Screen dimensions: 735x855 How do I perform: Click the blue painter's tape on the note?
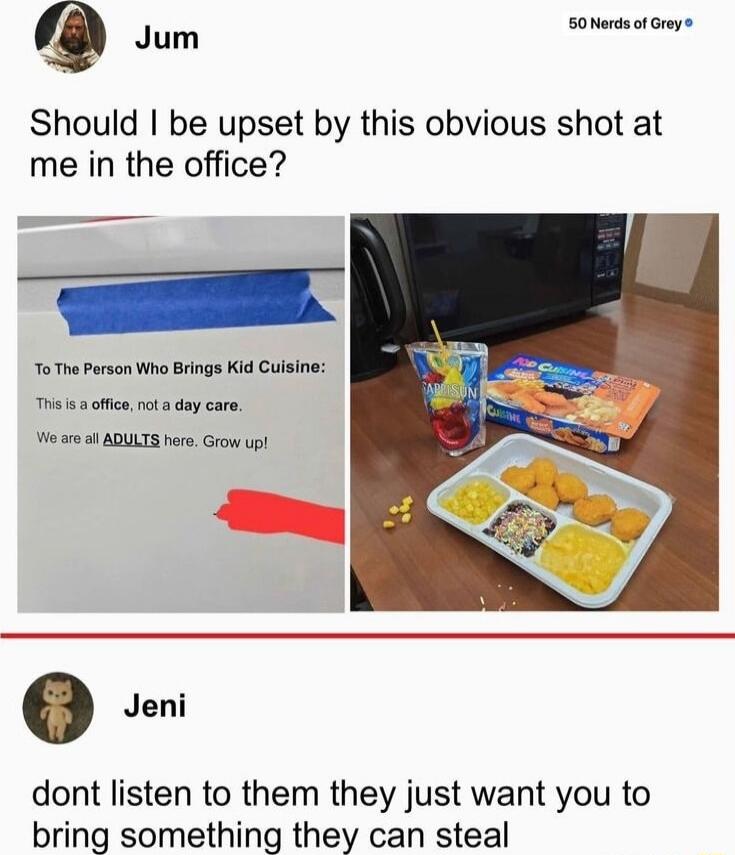click(194, 303)
